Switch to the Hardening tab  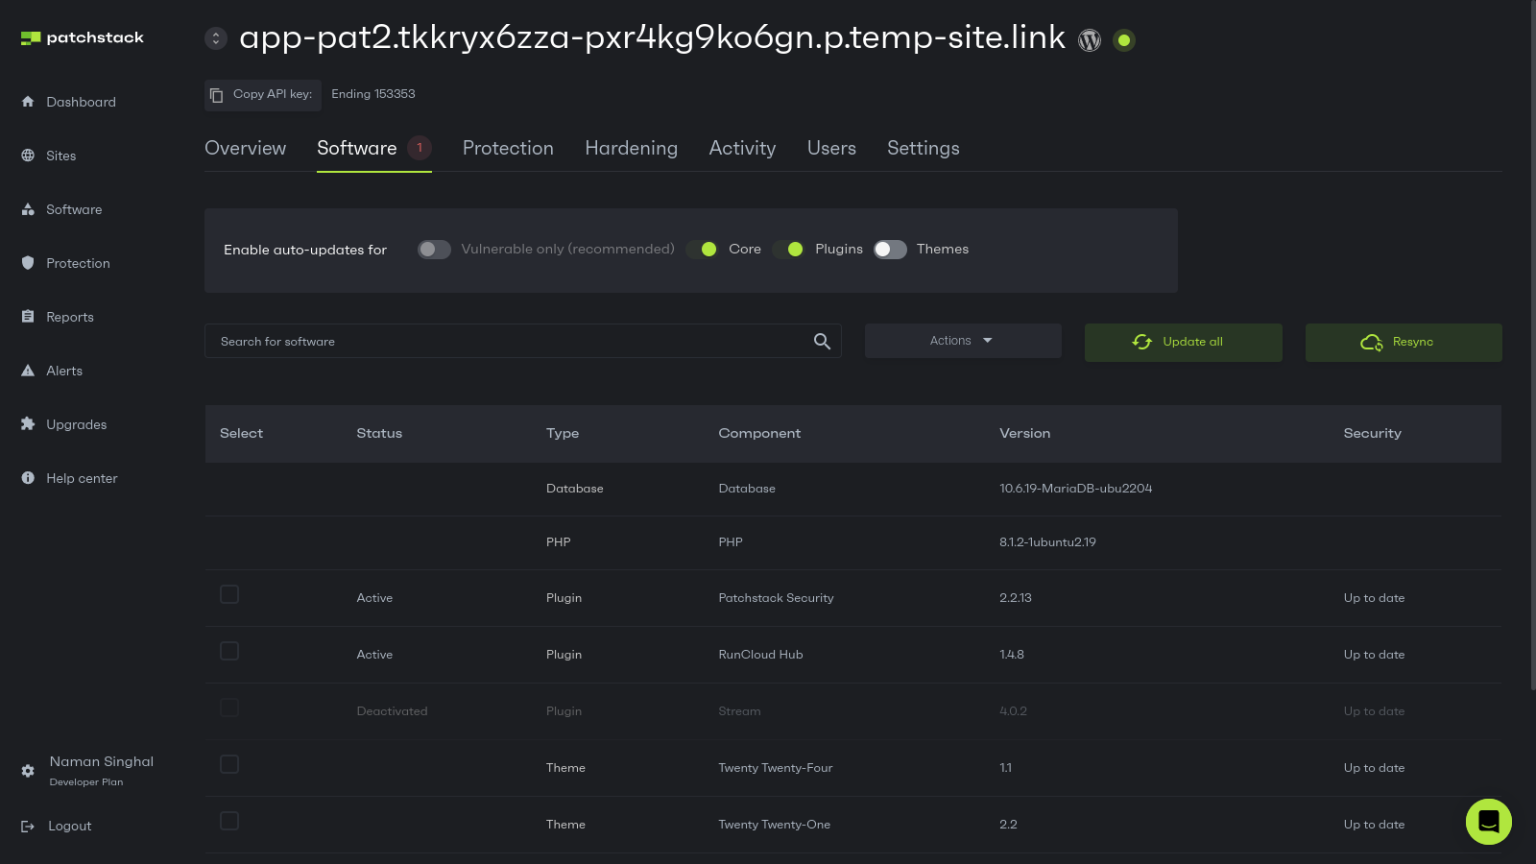pos(631,148)
